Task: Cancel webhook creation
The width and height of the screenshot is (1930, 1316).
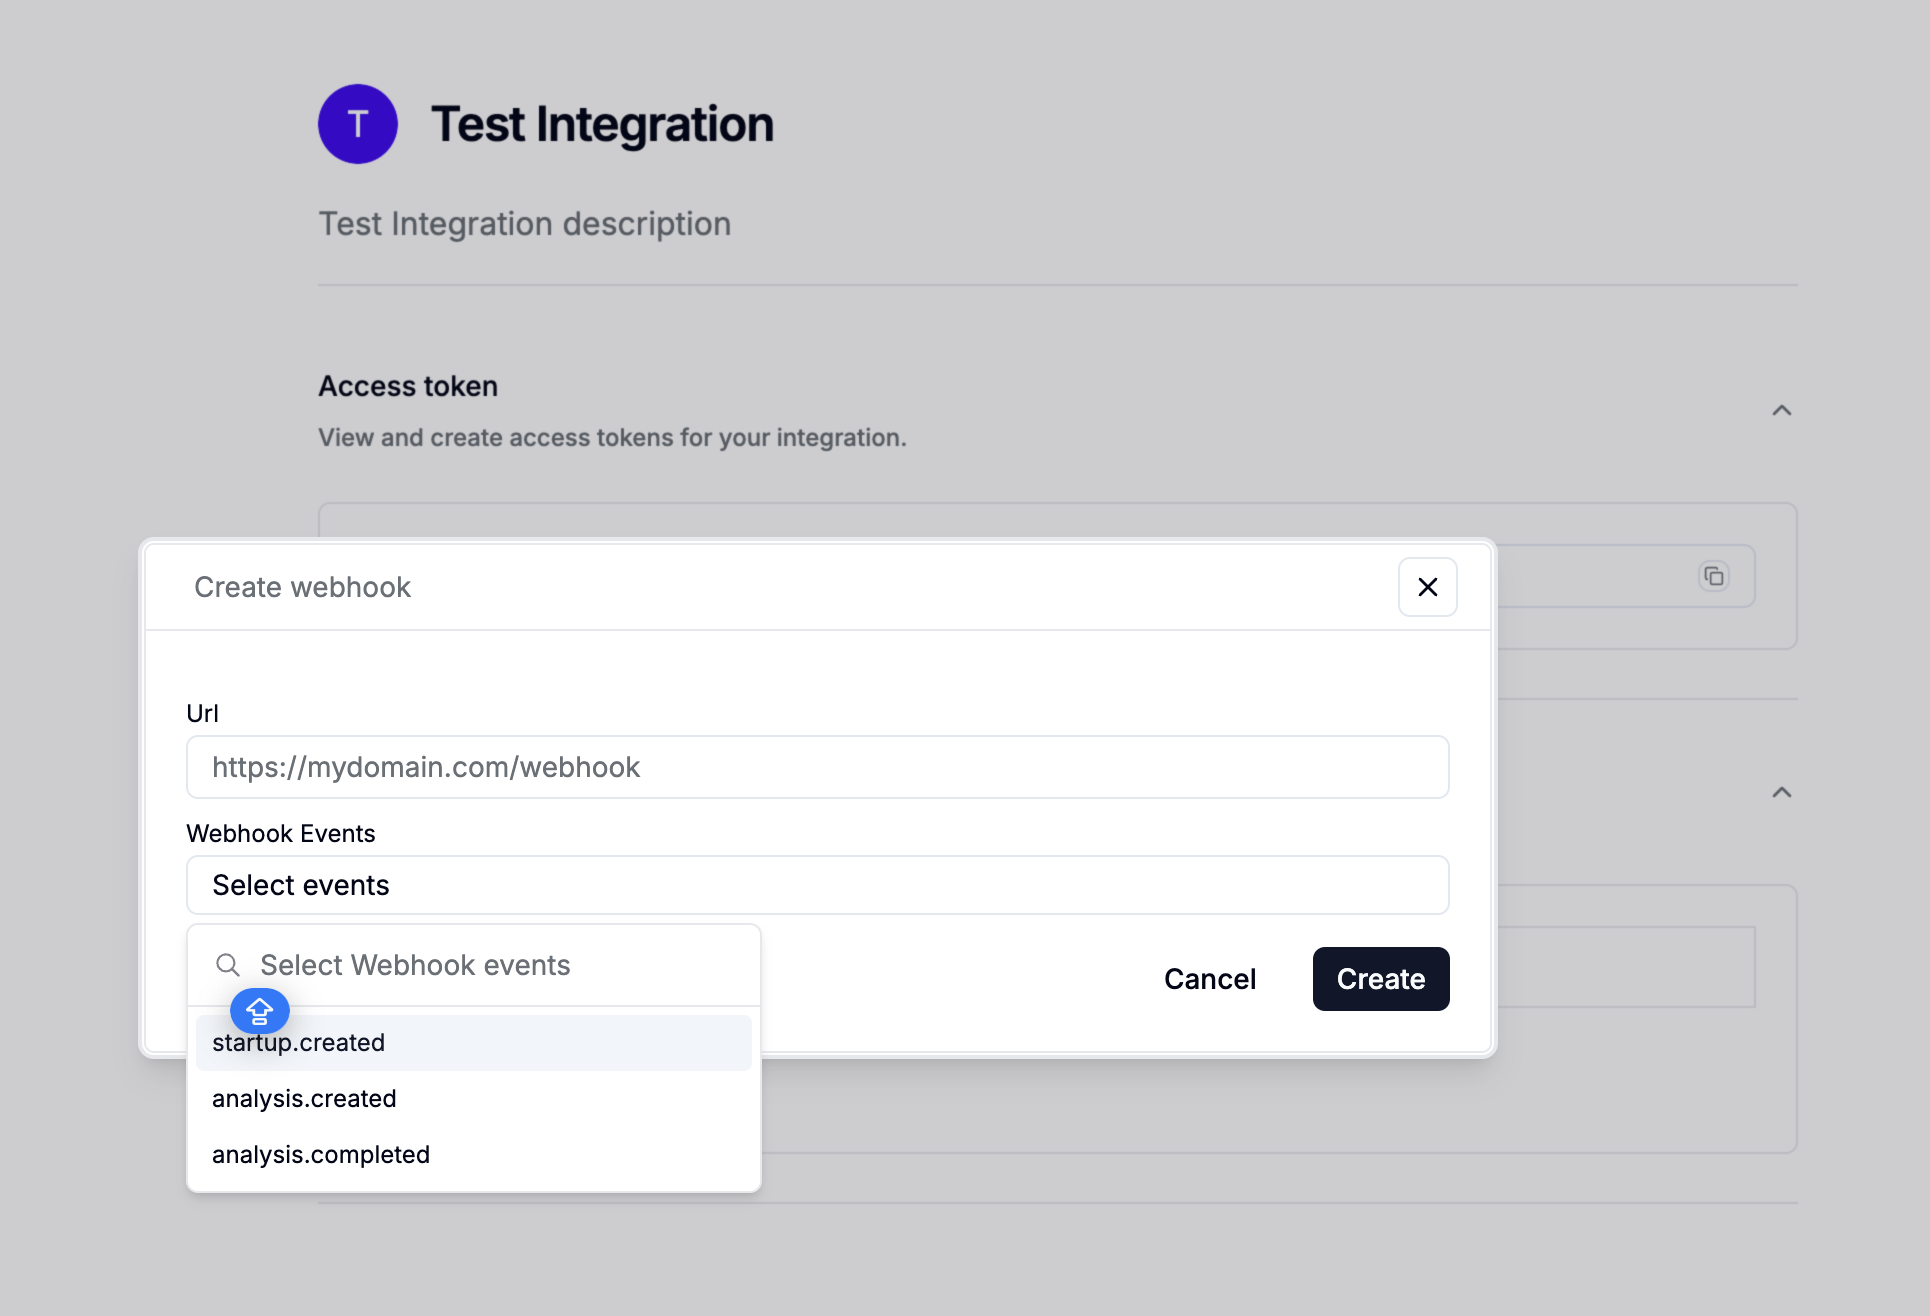Action: coord(1209,979)
